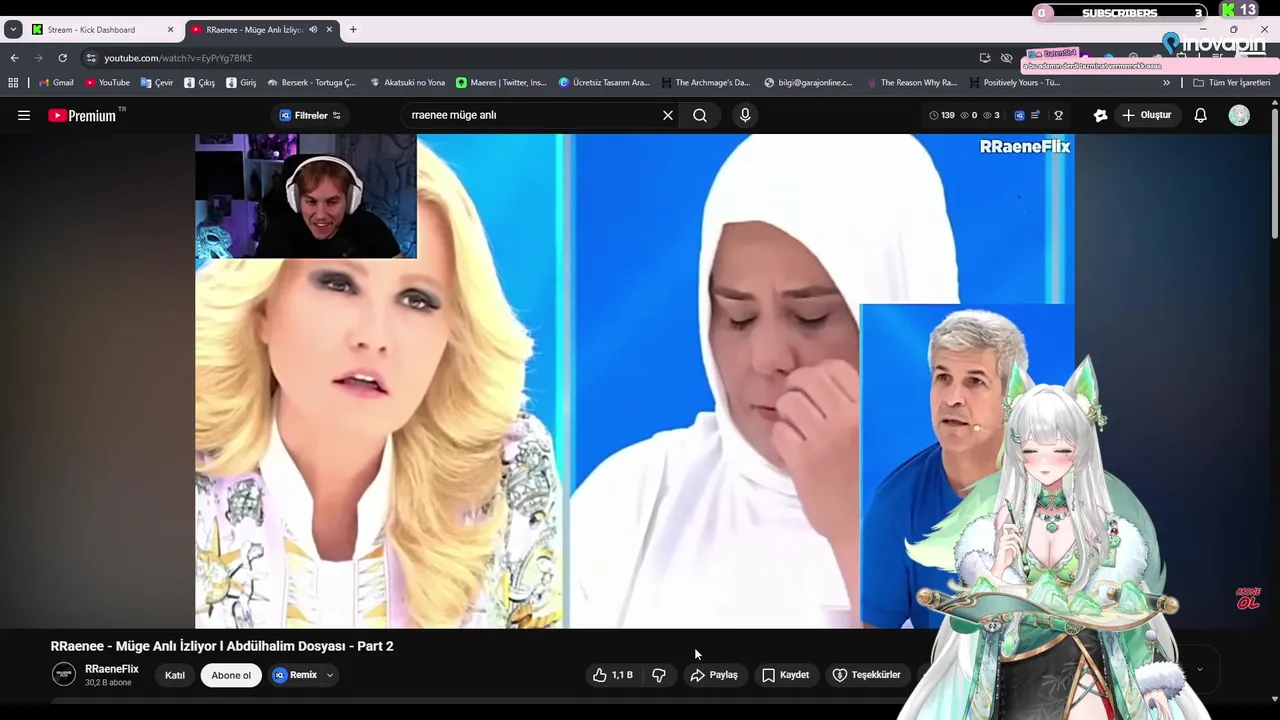1280x720 pixels.
Task: Open YouTube notifications bell
Action: pyautogui.click(x=1200, y=115)
